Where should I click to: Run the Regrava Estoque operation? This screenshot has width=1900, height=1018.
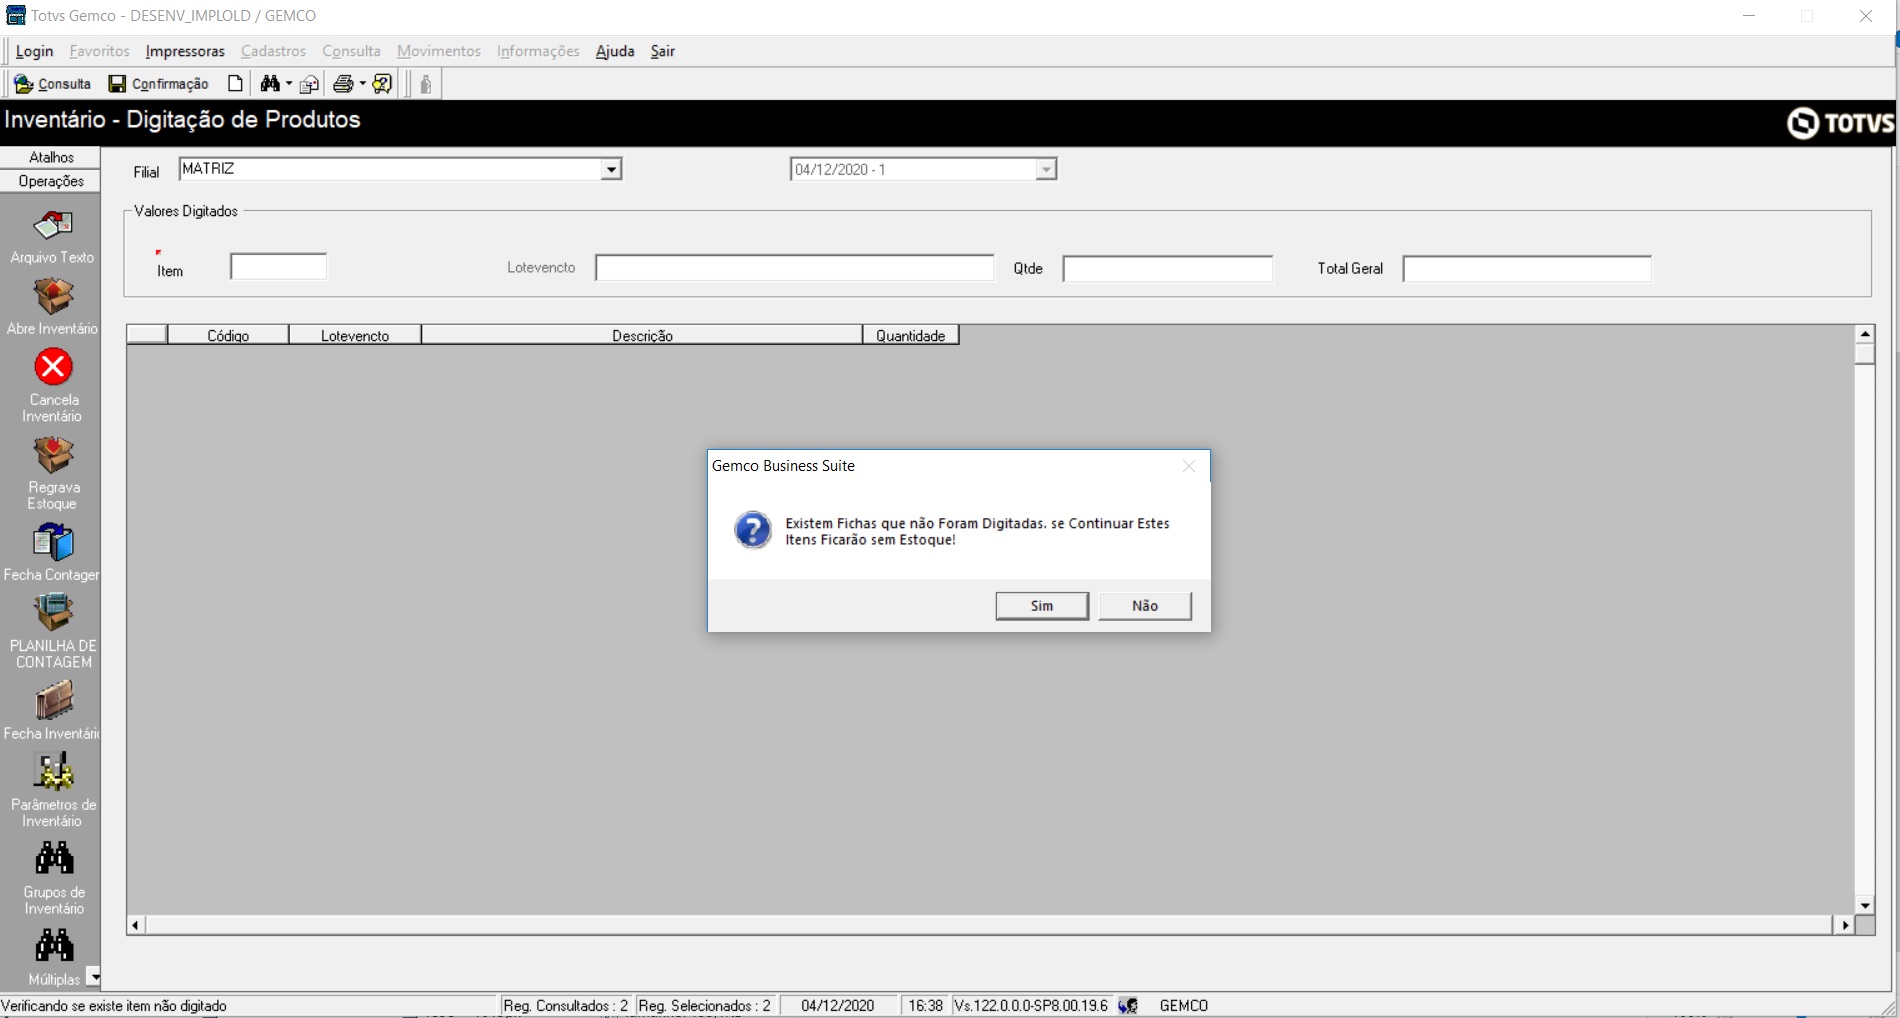tap(53, 455)
